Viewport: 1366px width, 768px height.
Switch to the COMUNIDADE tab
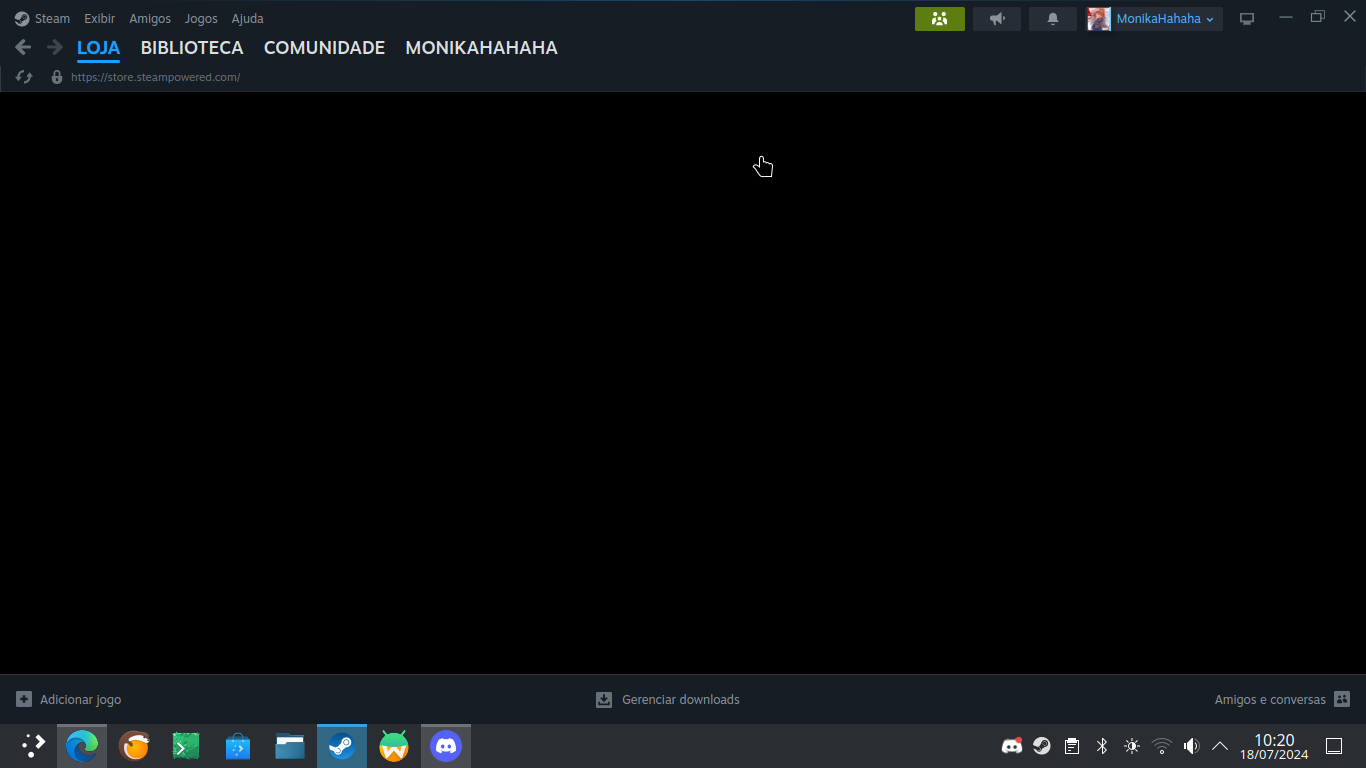[x=324, y=48]
